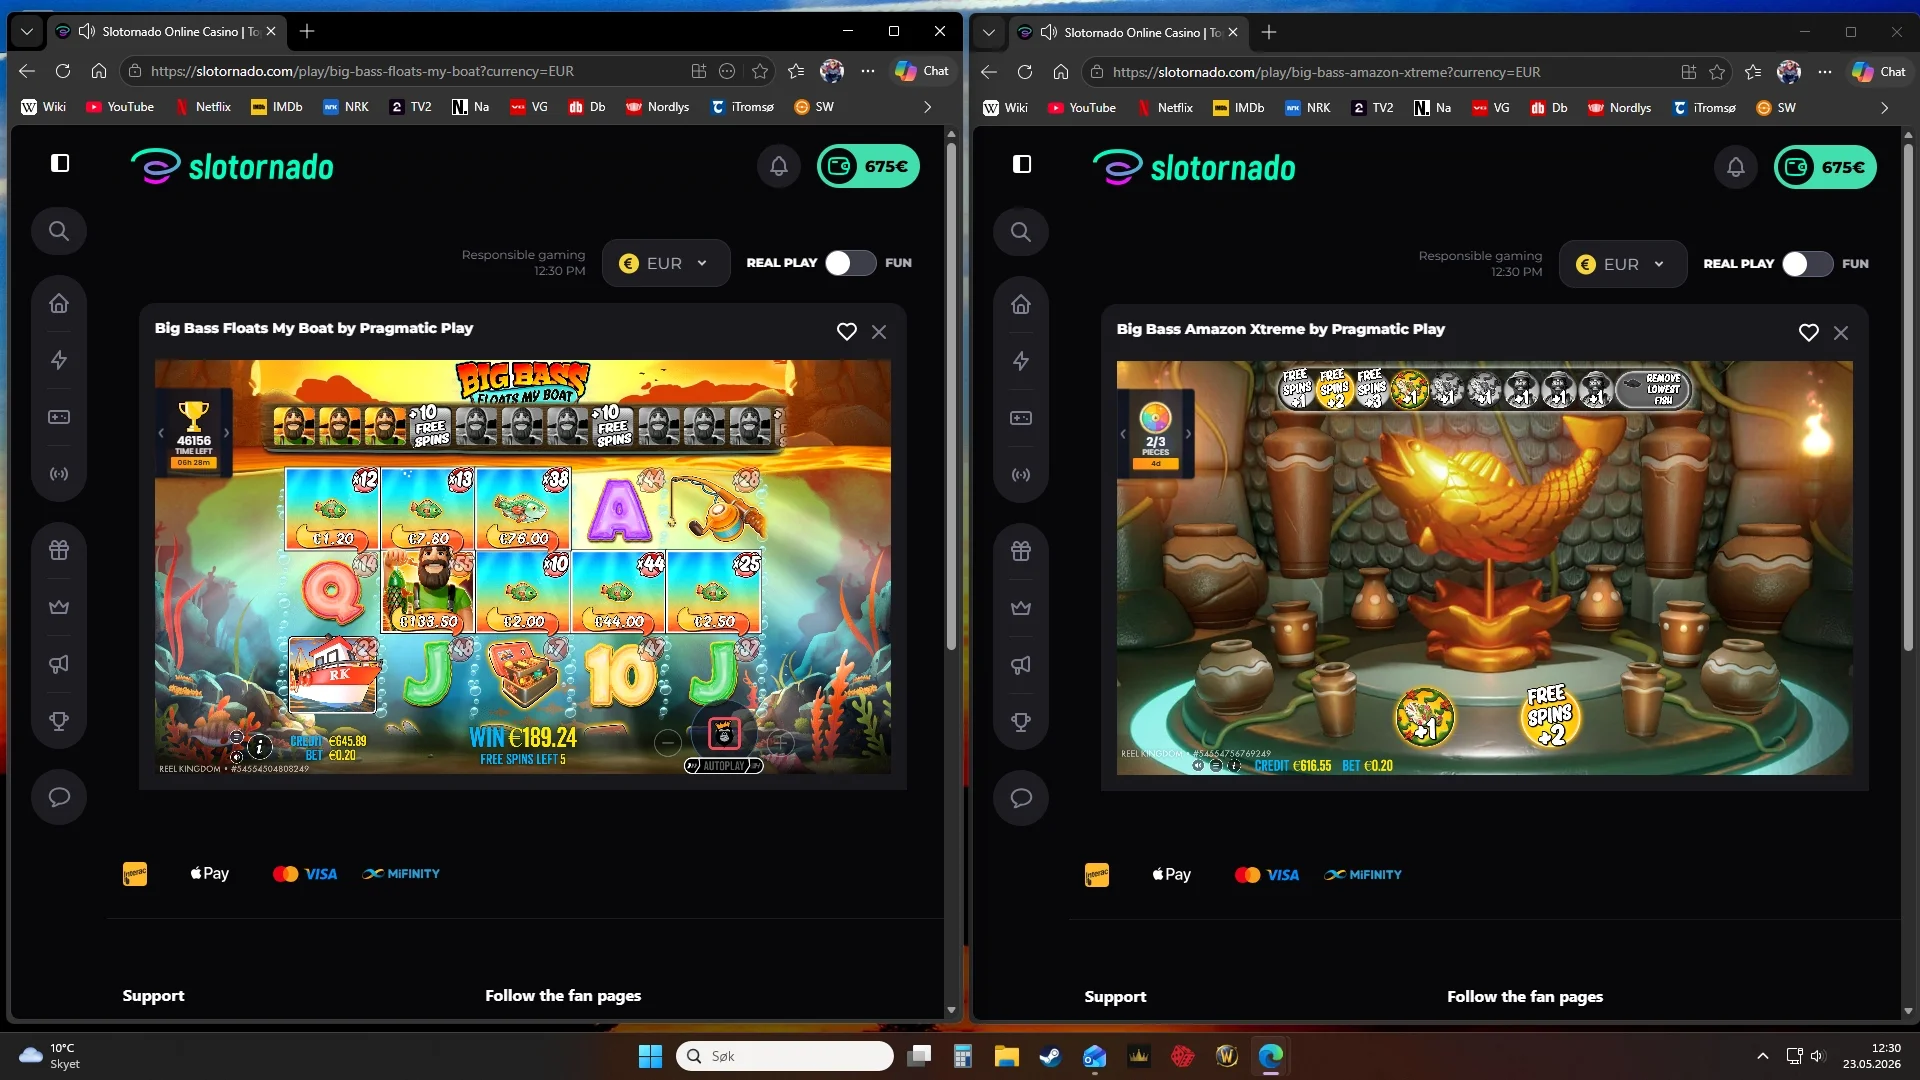Open YouTube bookmark in left browser
This screenshot has width=1920, height=1080.
120,107
